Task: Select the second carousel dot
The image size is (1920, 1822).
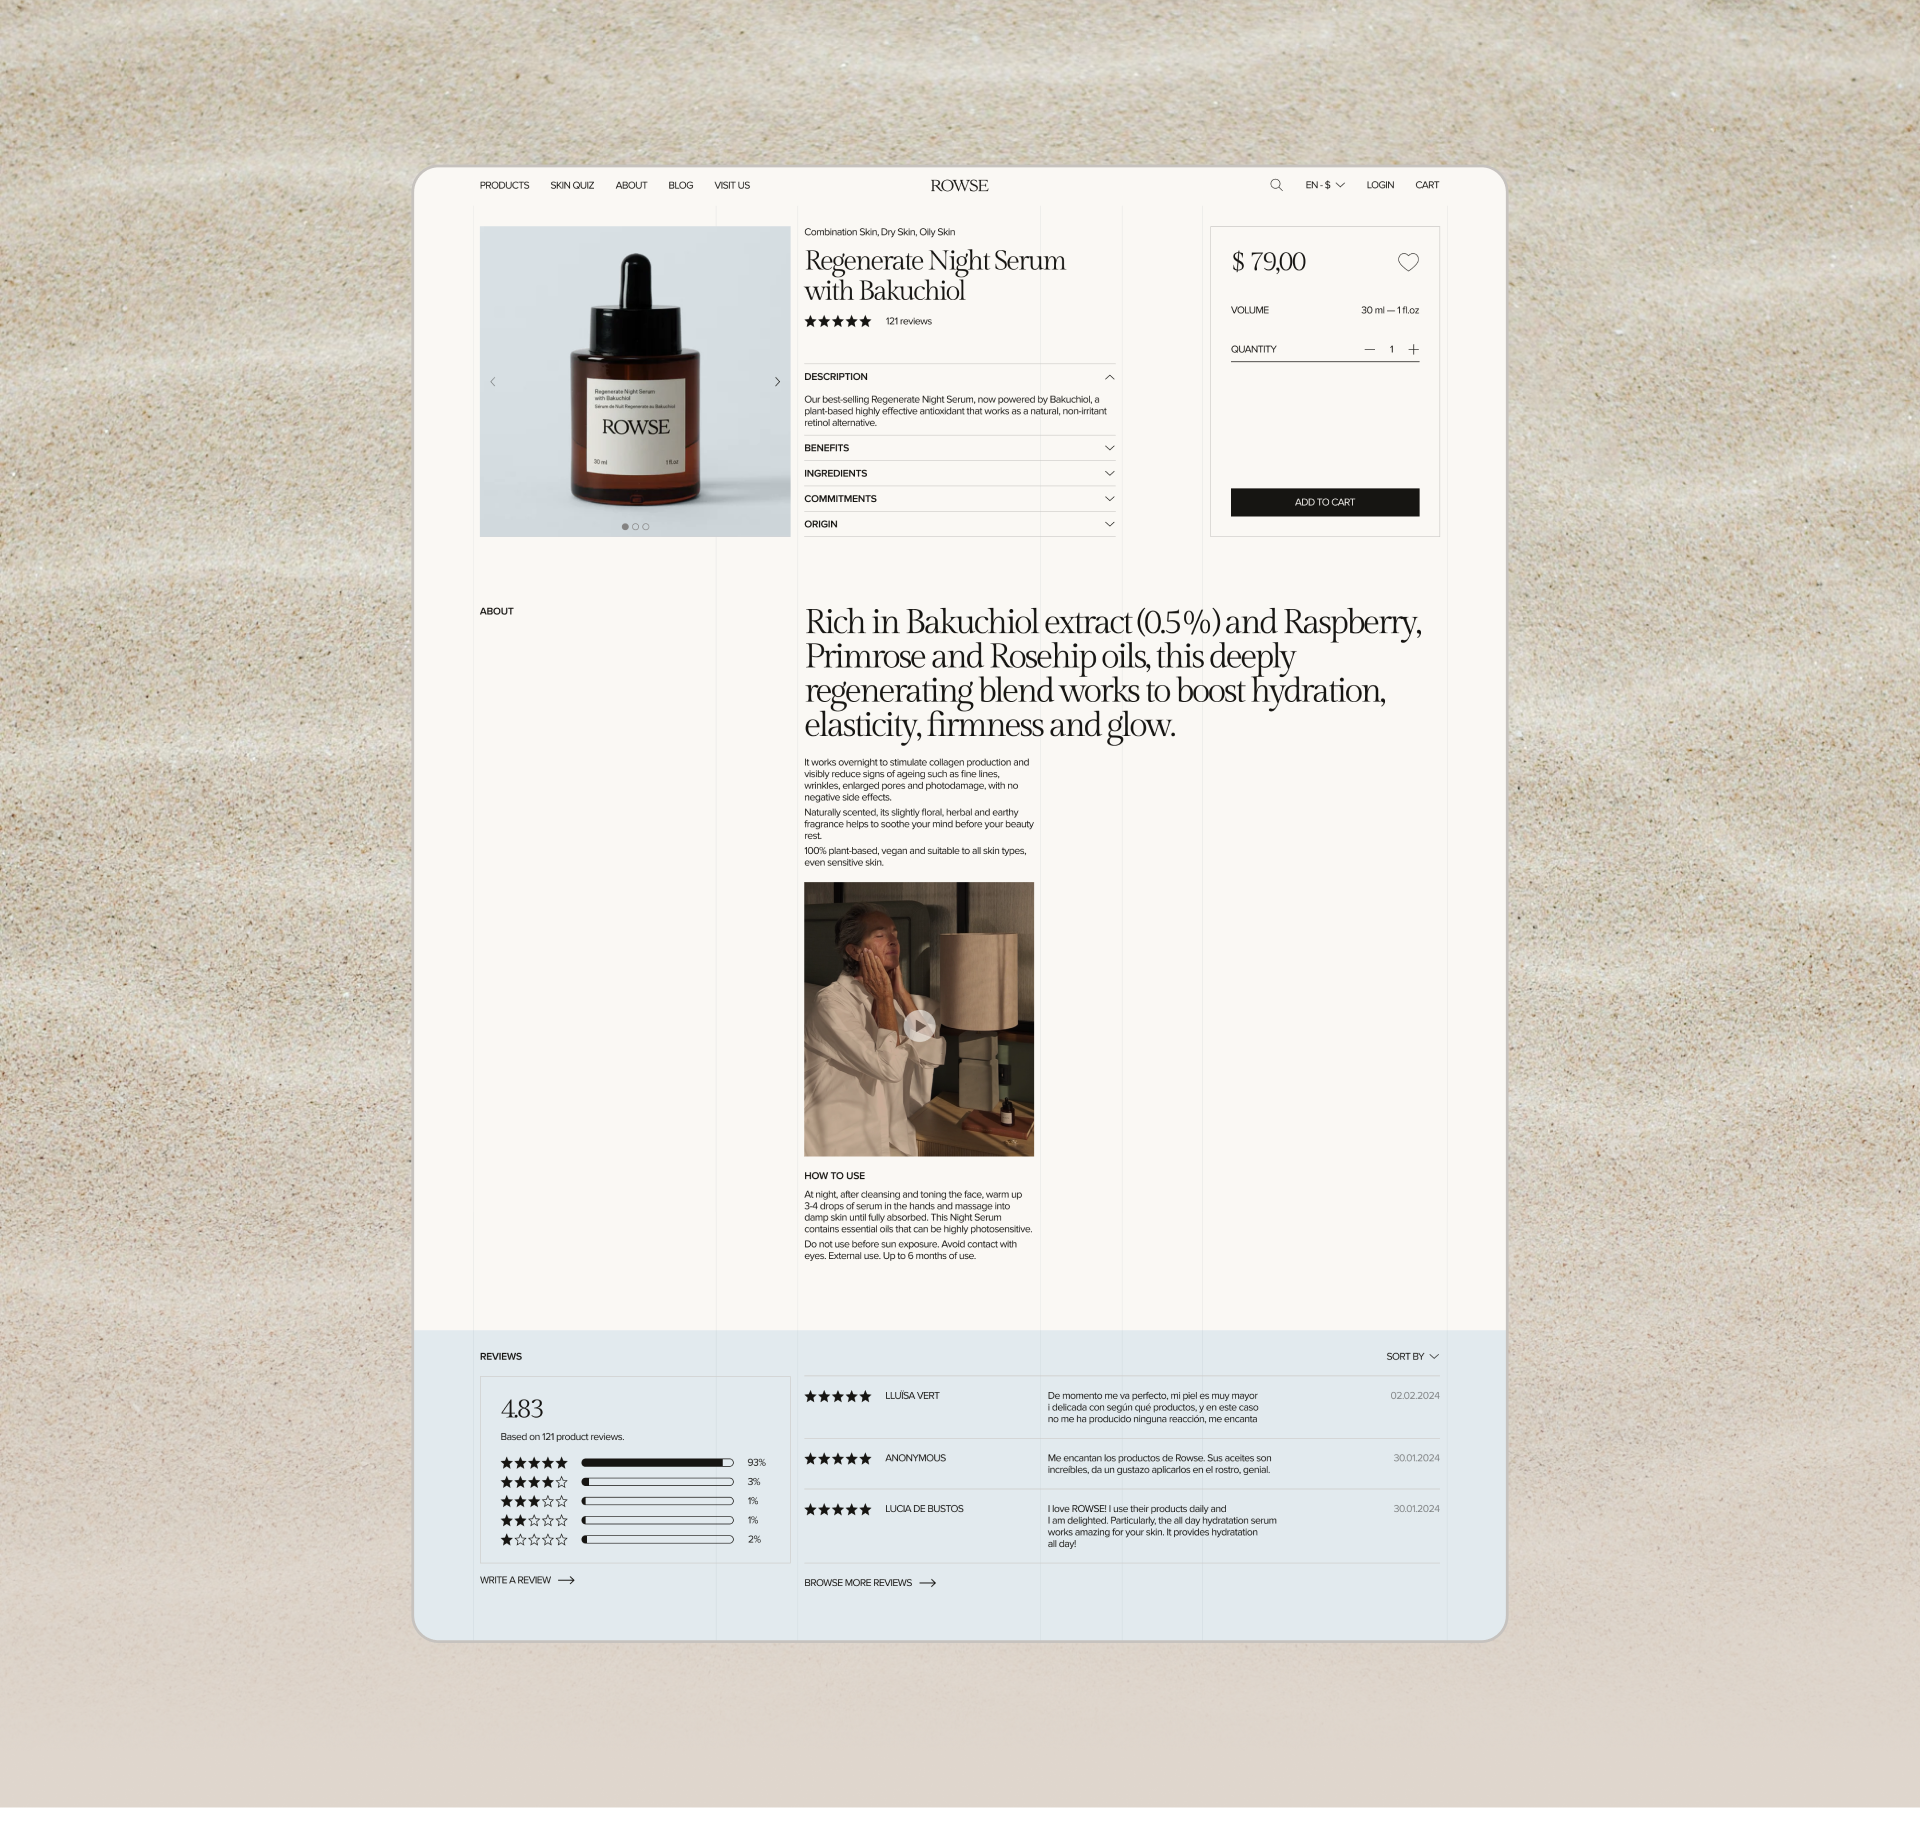Action: (635, 526)
